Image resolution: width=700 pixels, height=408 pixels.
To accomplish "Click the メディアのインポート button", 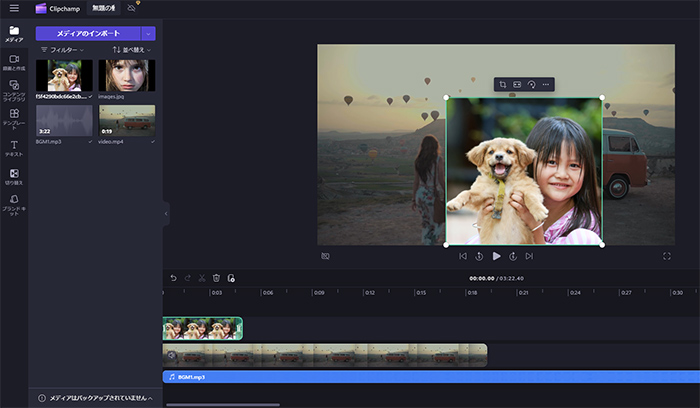I will pyautogui.click(x=88, y=33).
